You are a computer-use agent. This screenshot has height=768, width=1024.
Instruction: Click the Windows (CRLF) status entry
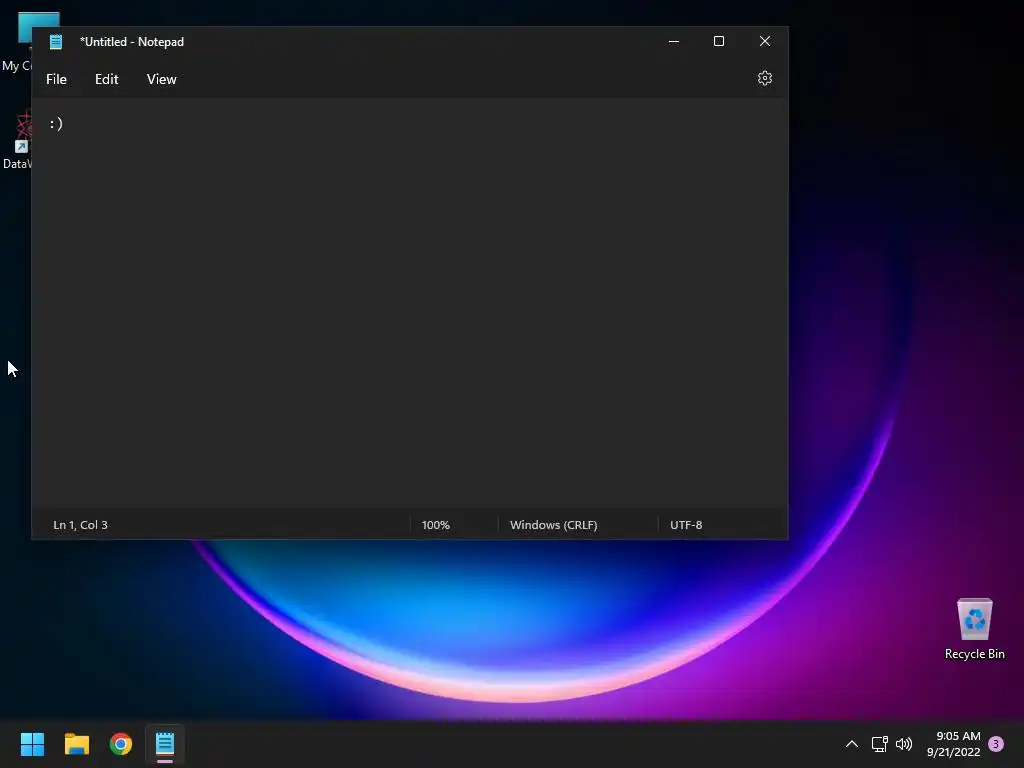pyautogui.click(x=553, y=525)
